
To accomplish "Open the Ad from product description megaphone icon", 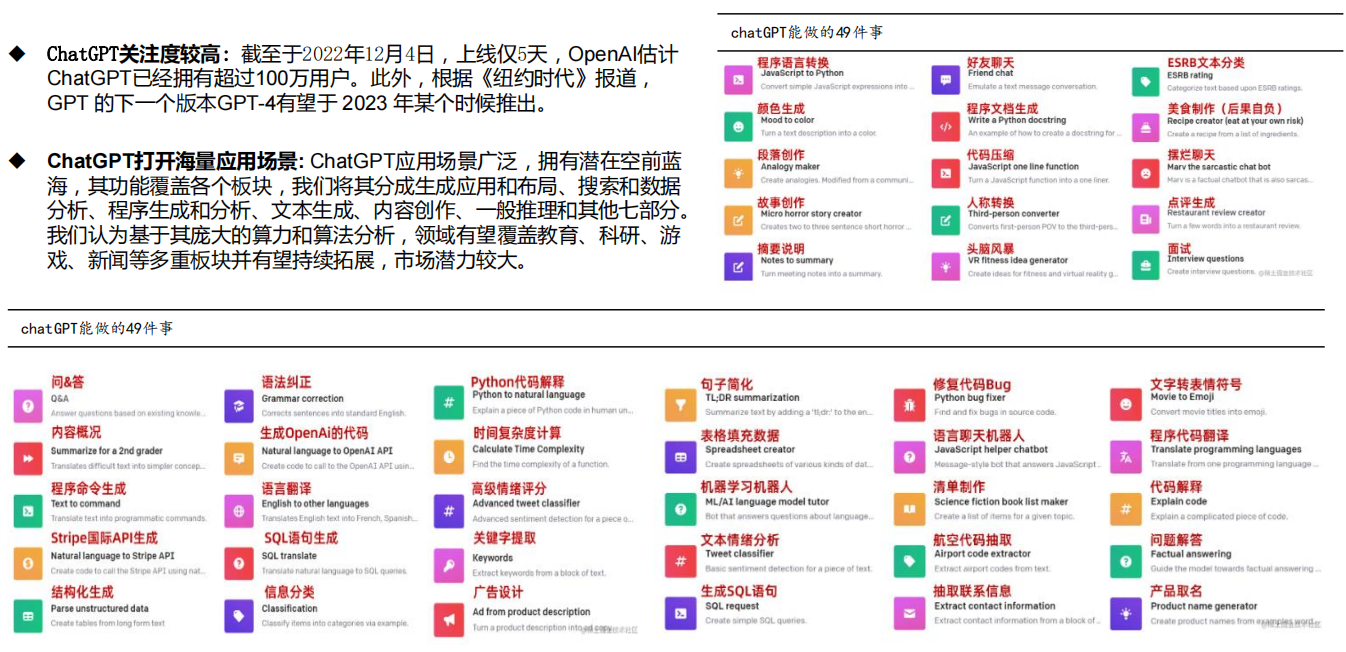I will pos(449,619).
